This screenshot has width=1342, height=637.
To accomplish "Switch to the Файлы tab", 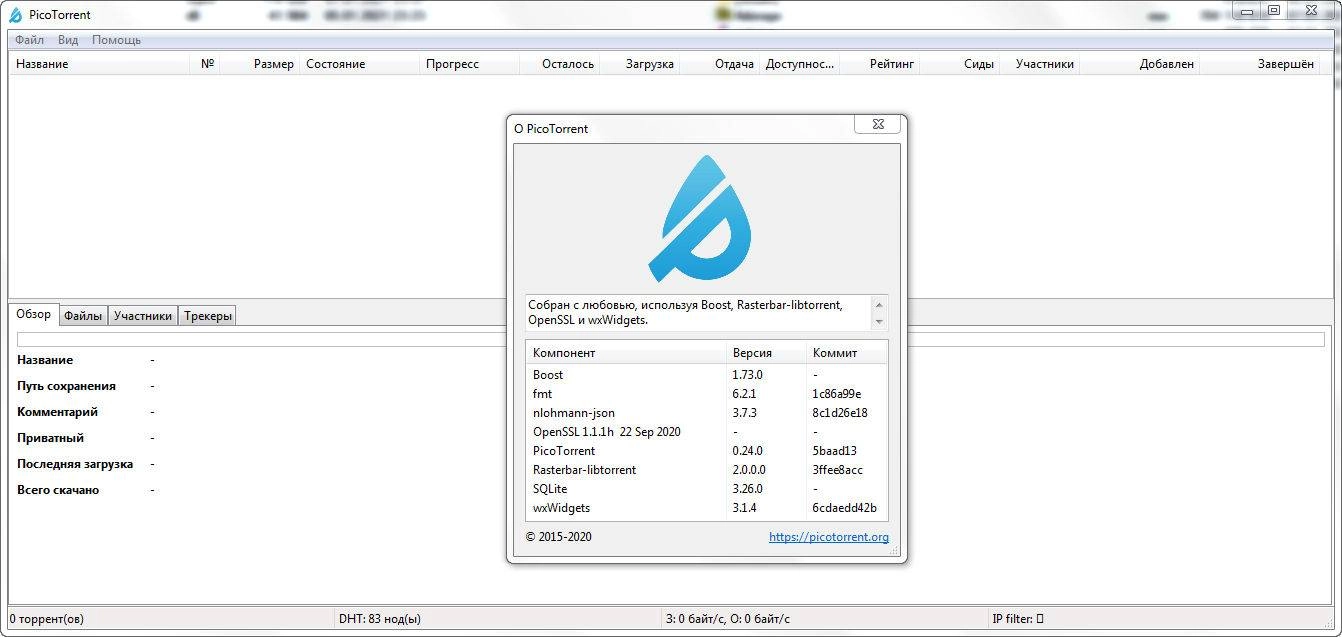I will tap(83, 316).
